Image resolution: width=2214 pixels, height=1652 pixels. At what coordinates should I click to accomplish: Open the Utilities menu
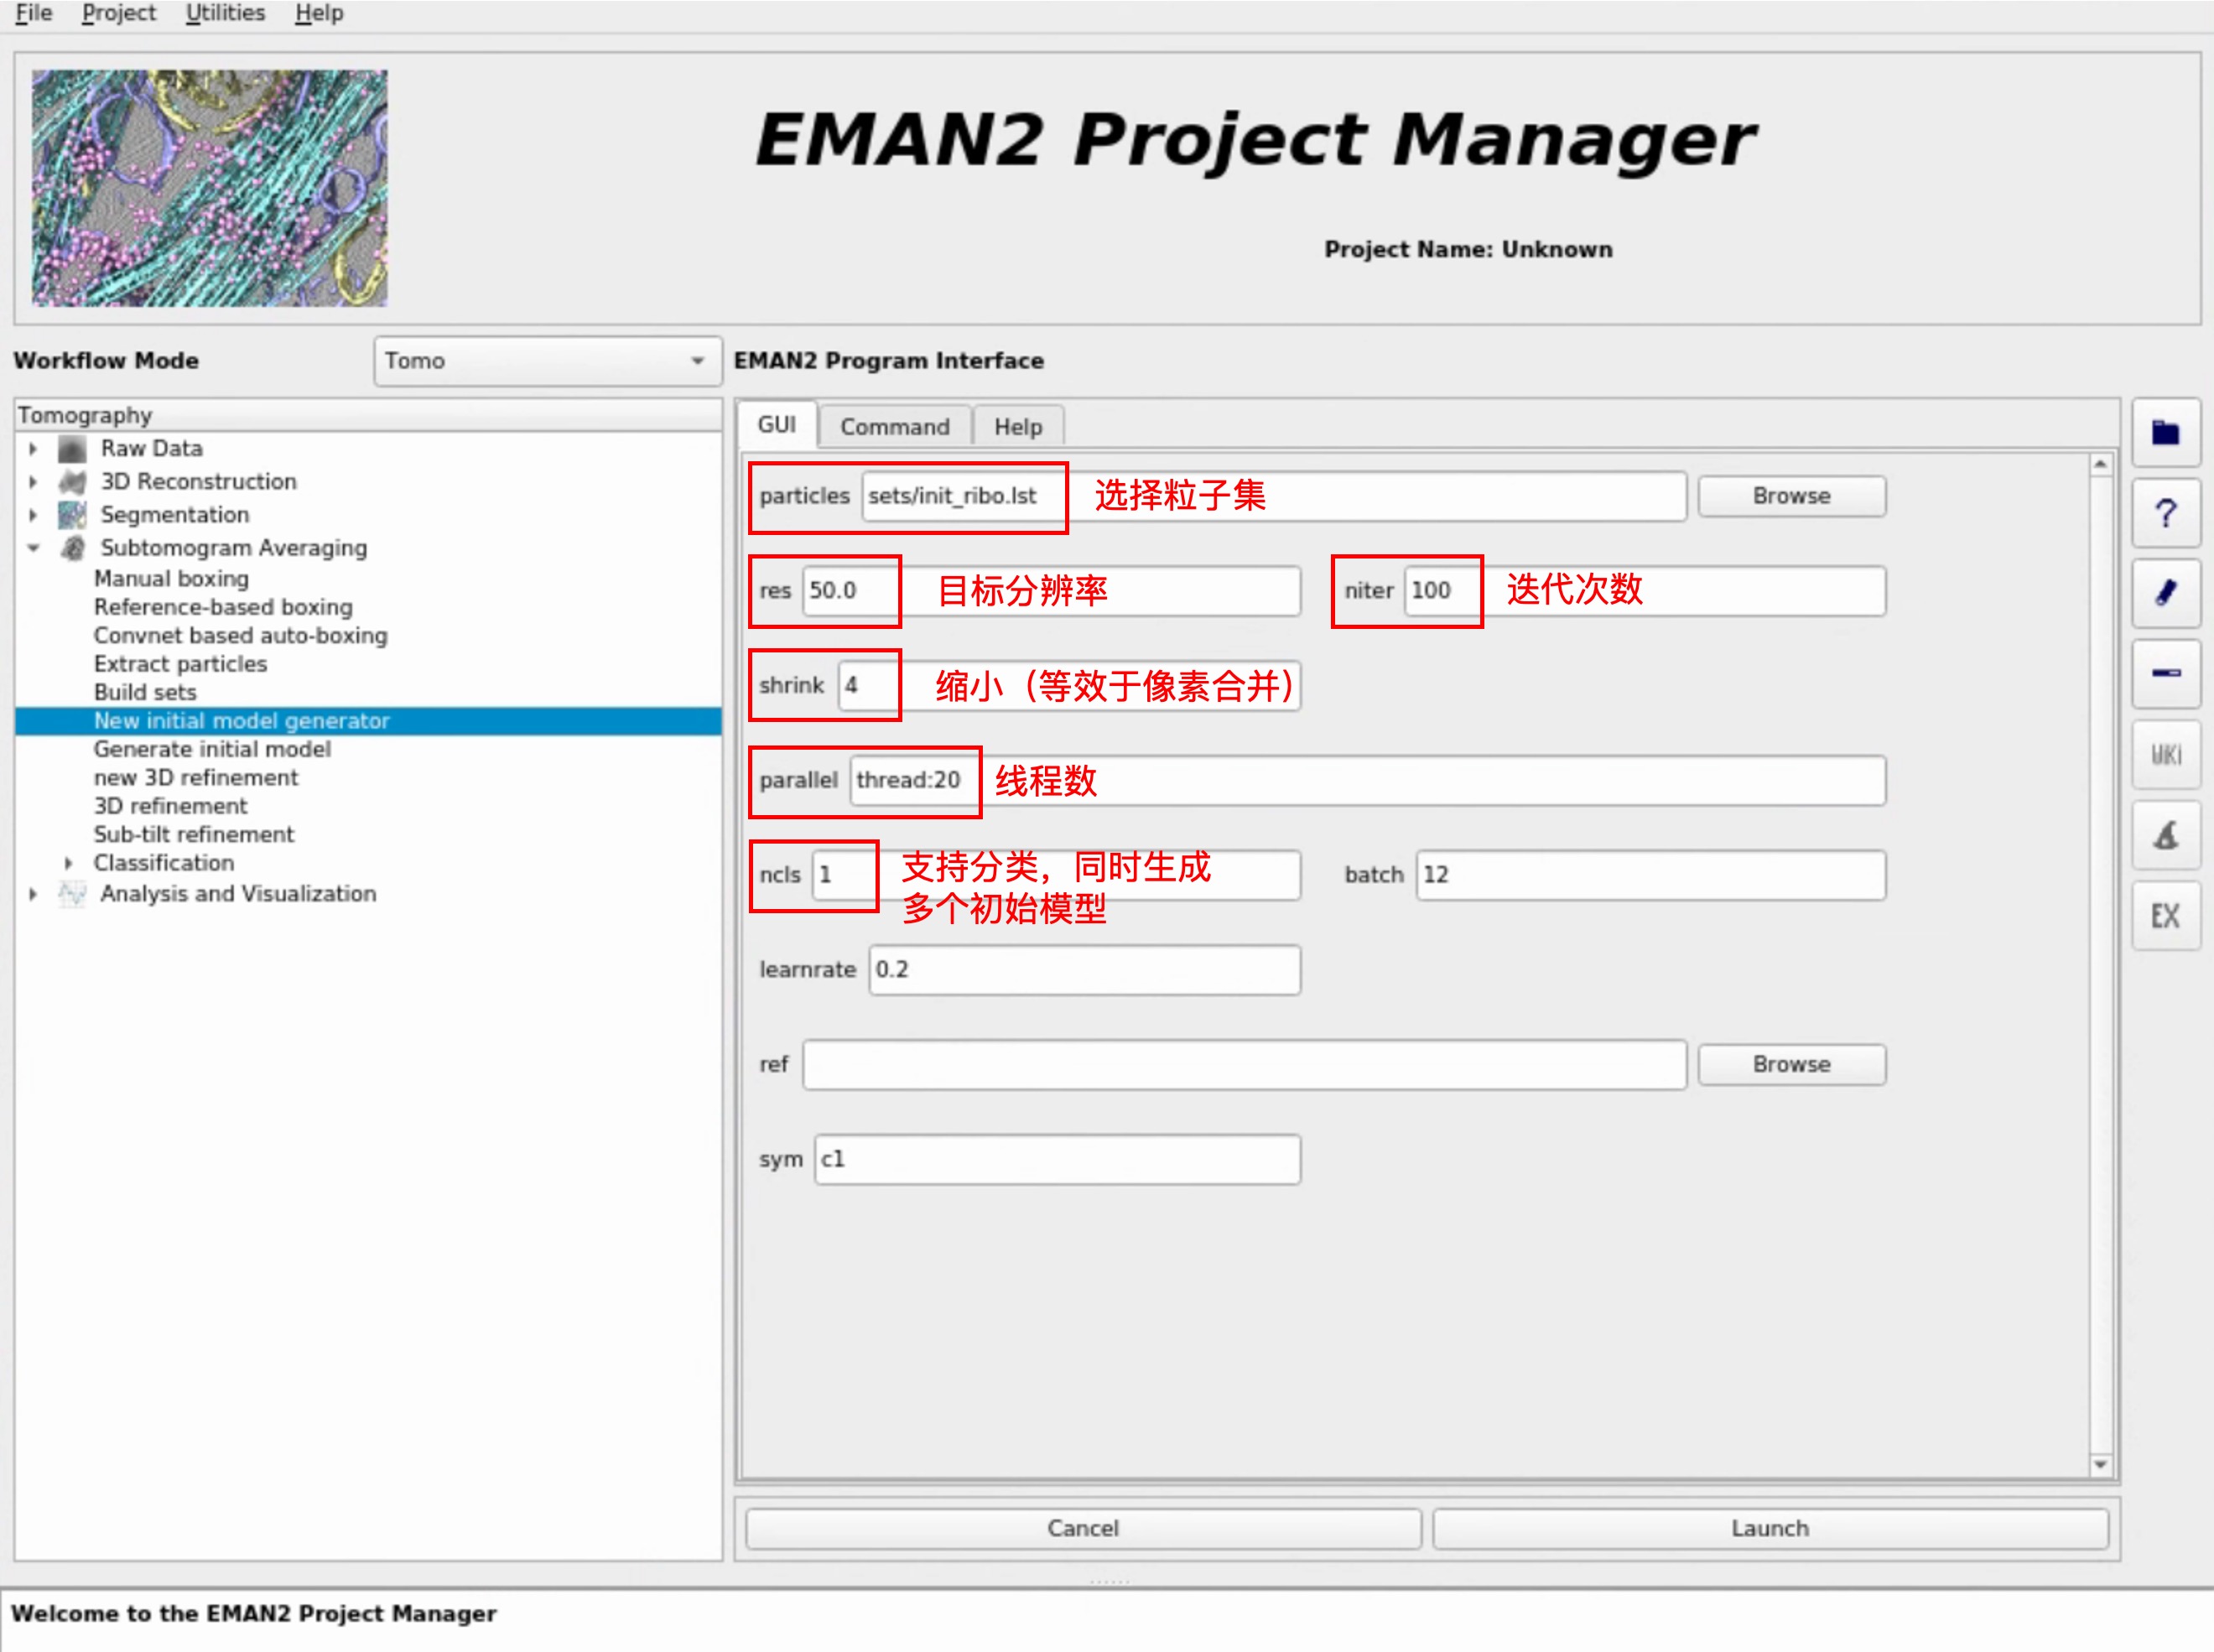[x=225, y=13]
